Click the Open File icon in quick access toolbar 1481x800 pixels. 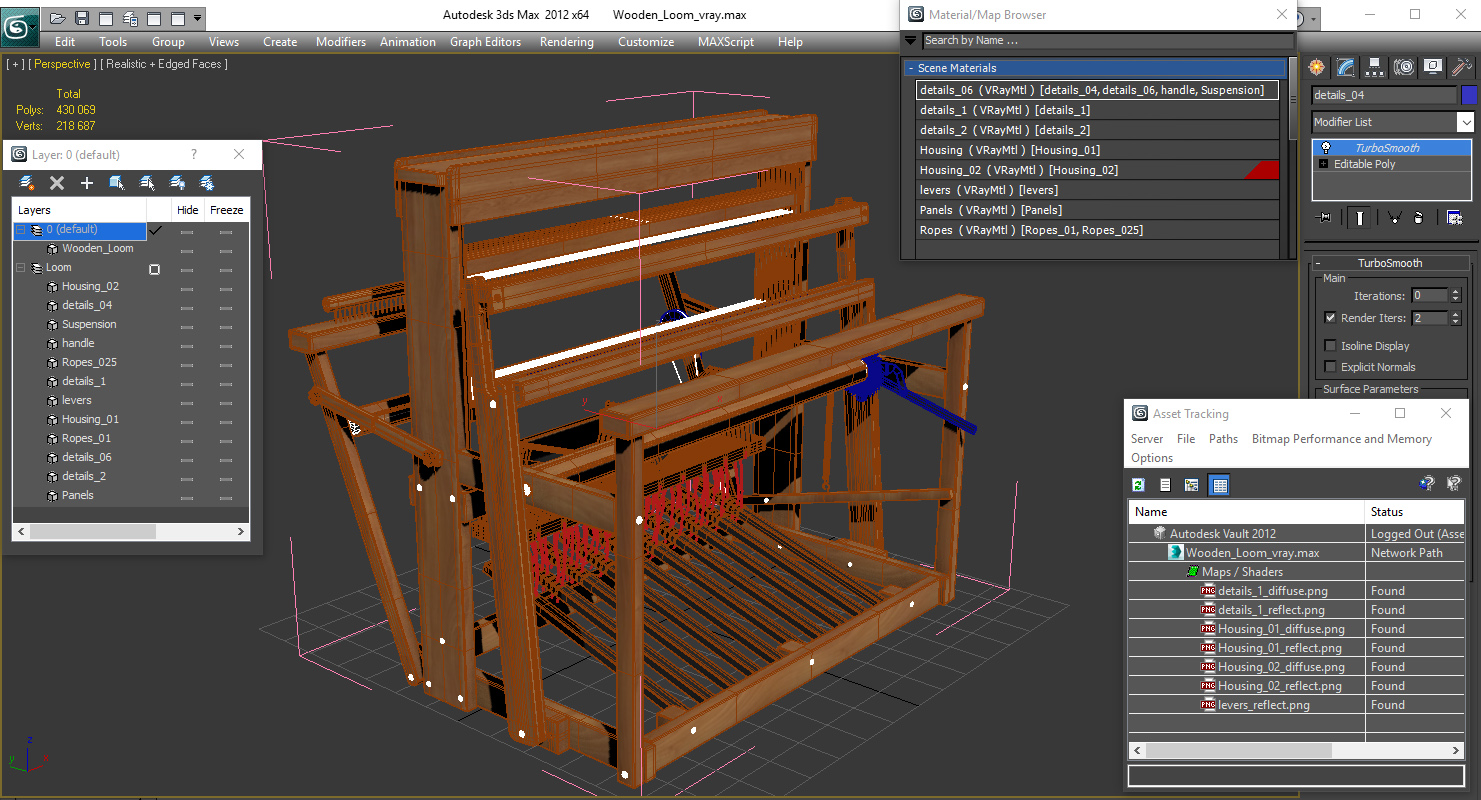coord(58,18)
